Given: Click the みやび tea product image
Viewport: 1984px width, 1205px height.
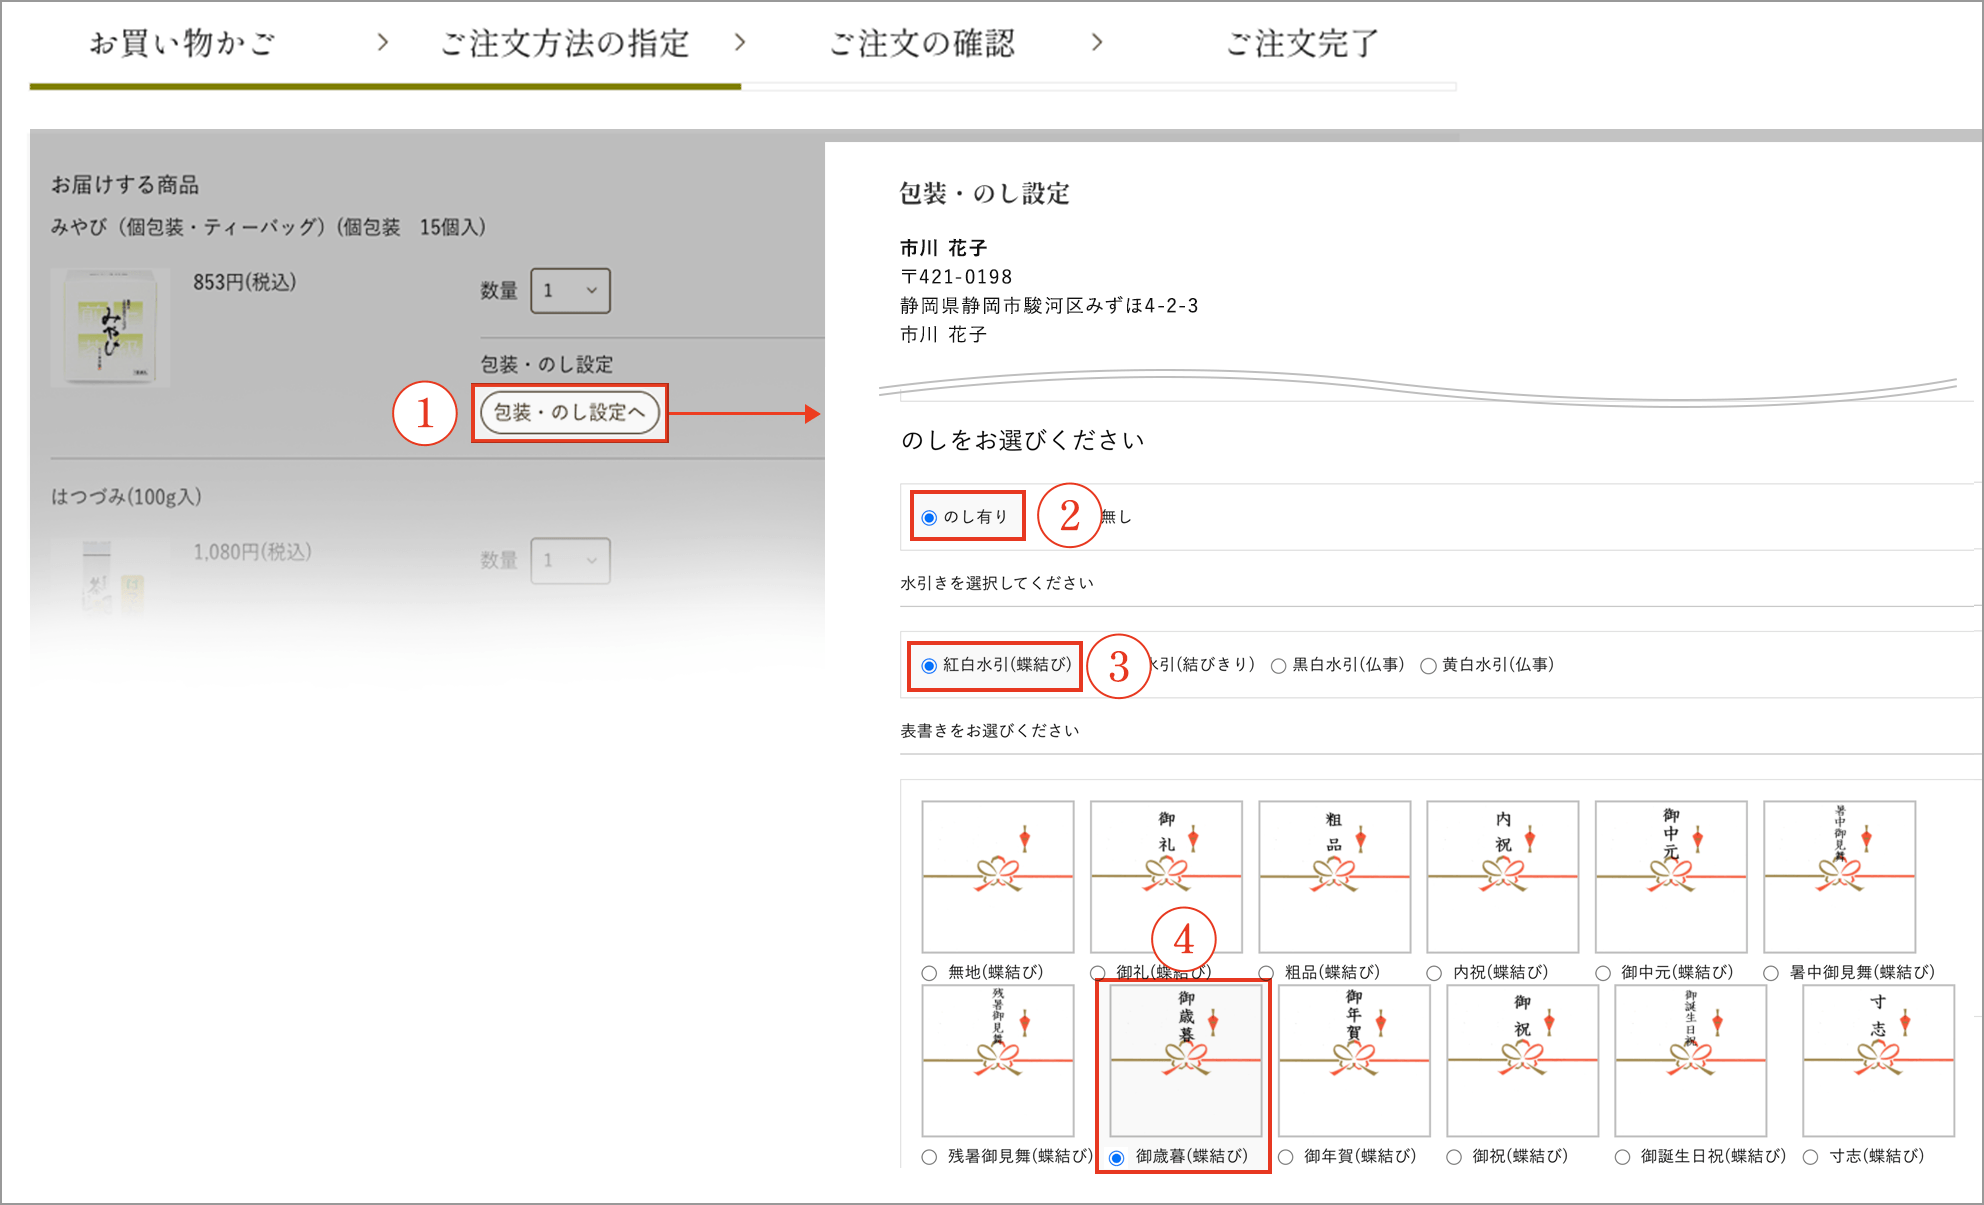Looking at the screenshot, I should (x=110, y=327).
